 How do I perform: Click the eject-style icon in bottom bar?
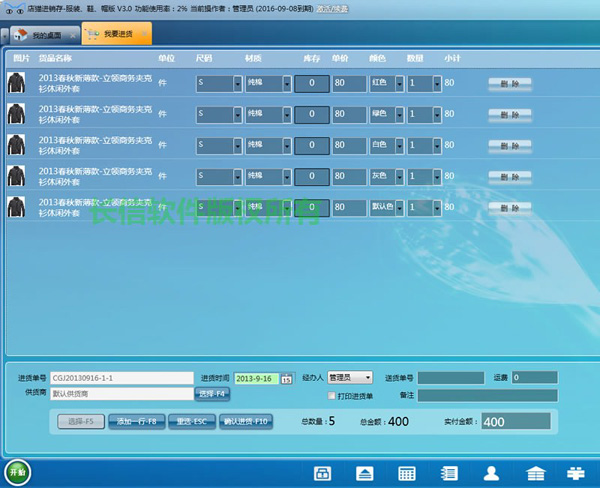366,473
